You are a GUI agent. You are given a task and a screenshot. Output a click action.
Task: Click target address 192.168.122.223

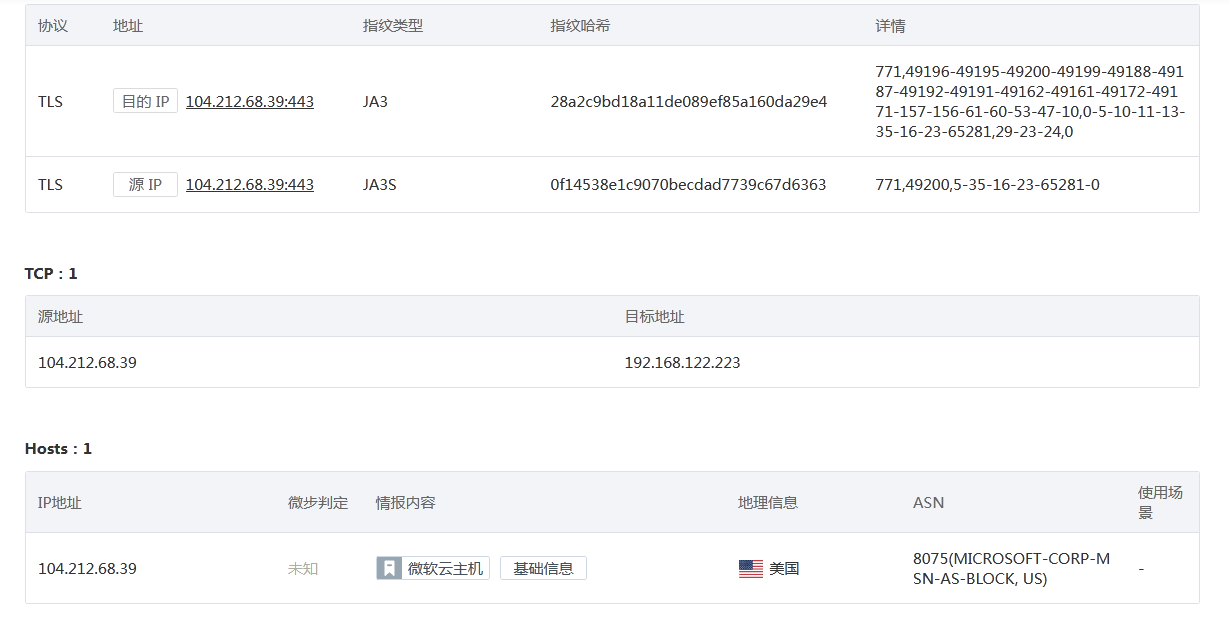[682, 362]
